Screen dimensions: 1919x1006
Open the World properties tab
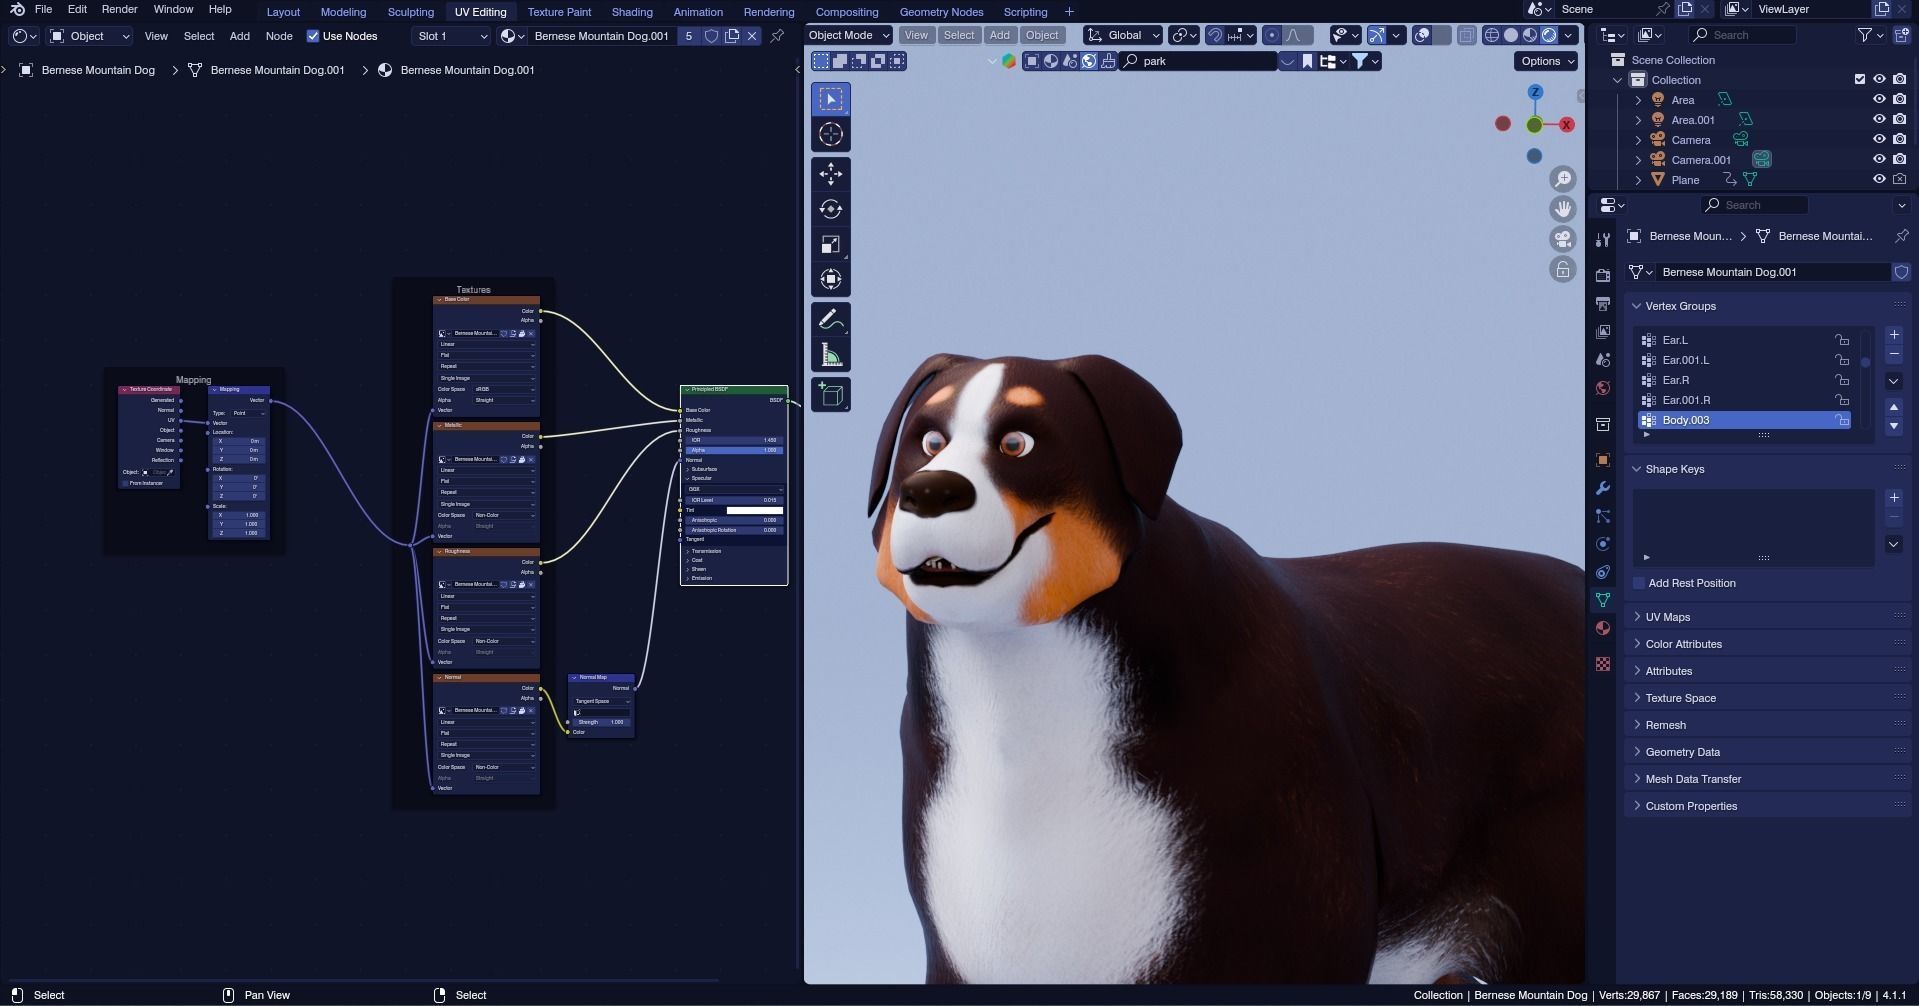[1603, 388]
